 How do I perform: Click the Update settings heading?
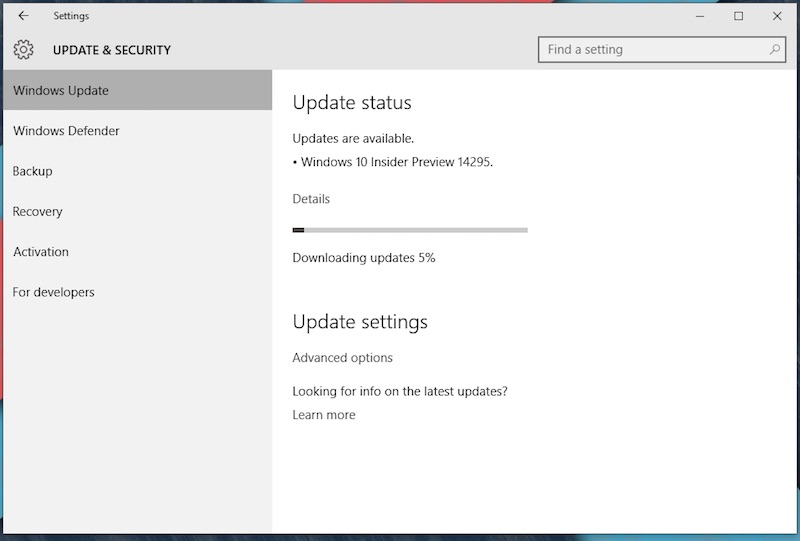coord(360,322)
